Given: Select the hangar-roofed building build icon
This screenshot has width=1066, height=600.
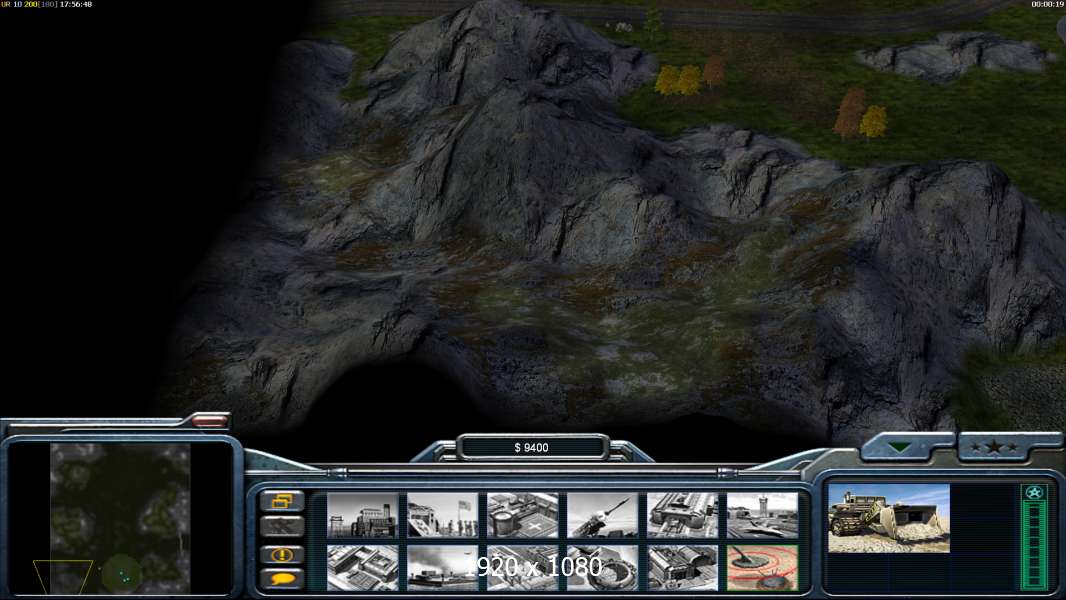Looking at the screenshot, I should coord(682,567).
